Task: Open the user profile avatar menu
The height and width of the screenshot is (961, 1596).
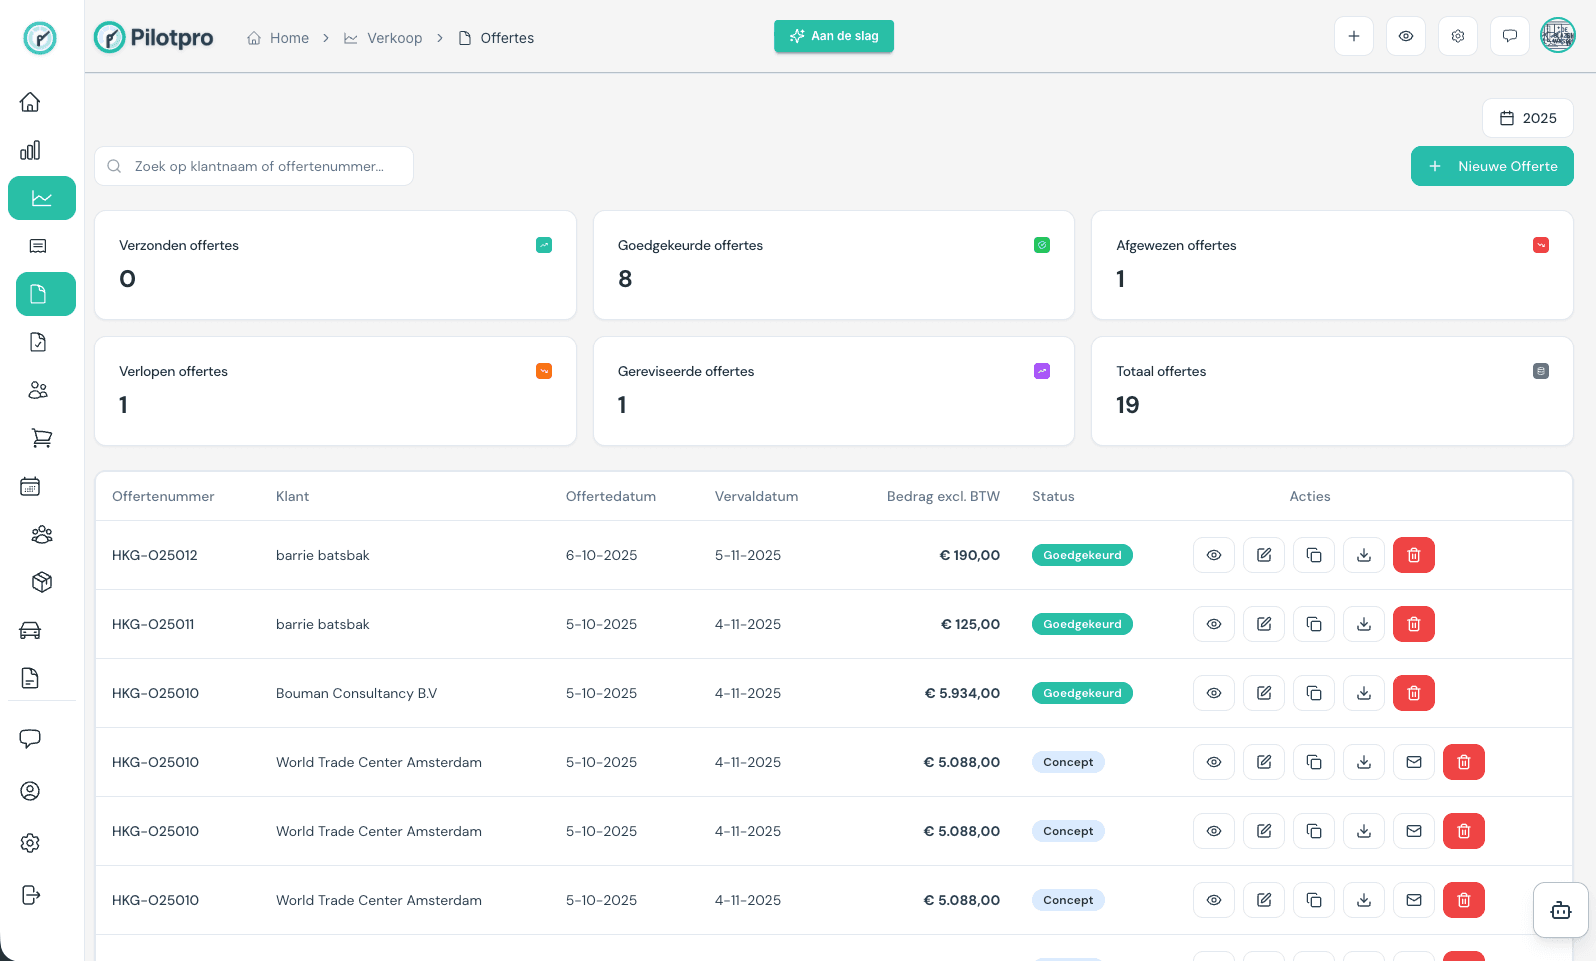Action: (1557, 36)
